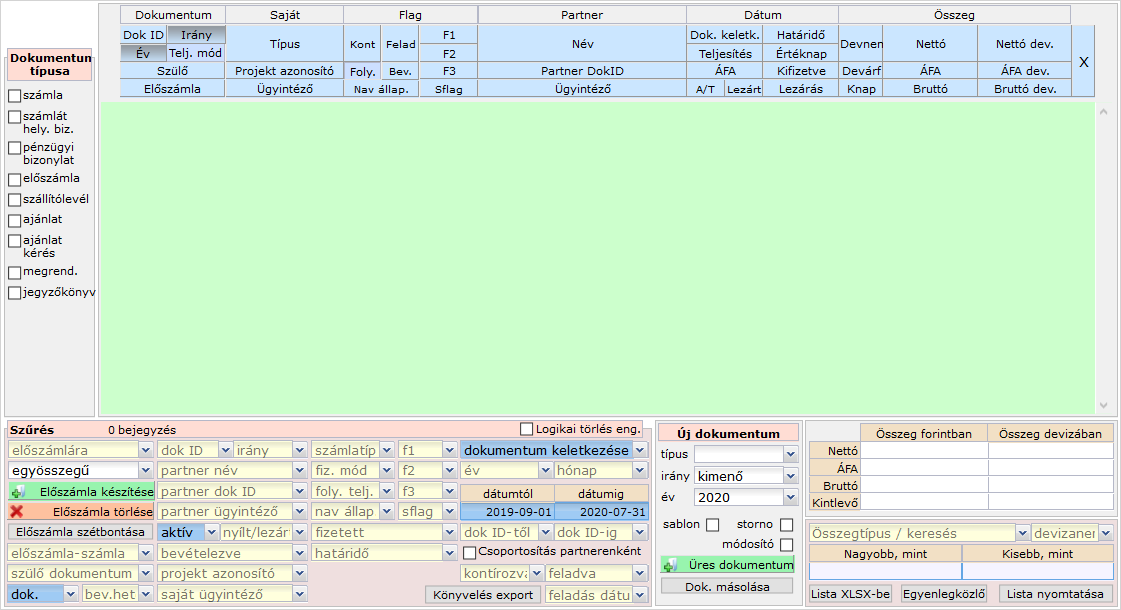Open the partner név filter dropdown
The height and width of the screenshot is (610, 1121).
point(298,471)
